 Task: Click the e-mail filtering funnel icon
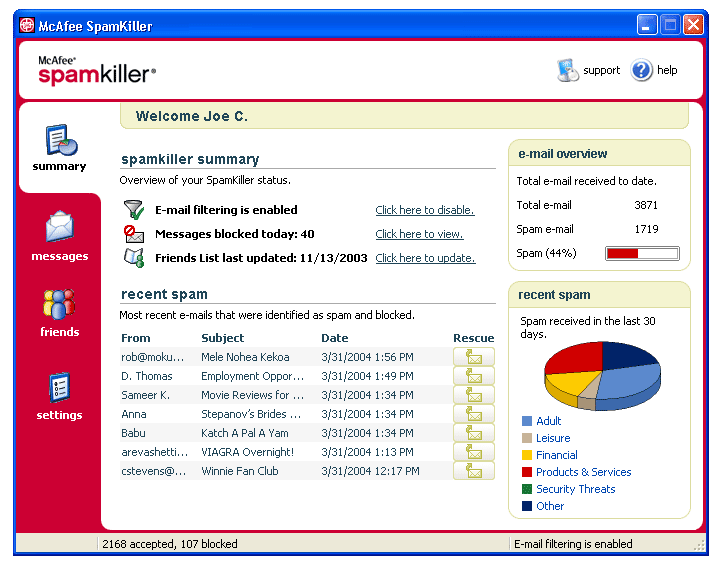134,210
